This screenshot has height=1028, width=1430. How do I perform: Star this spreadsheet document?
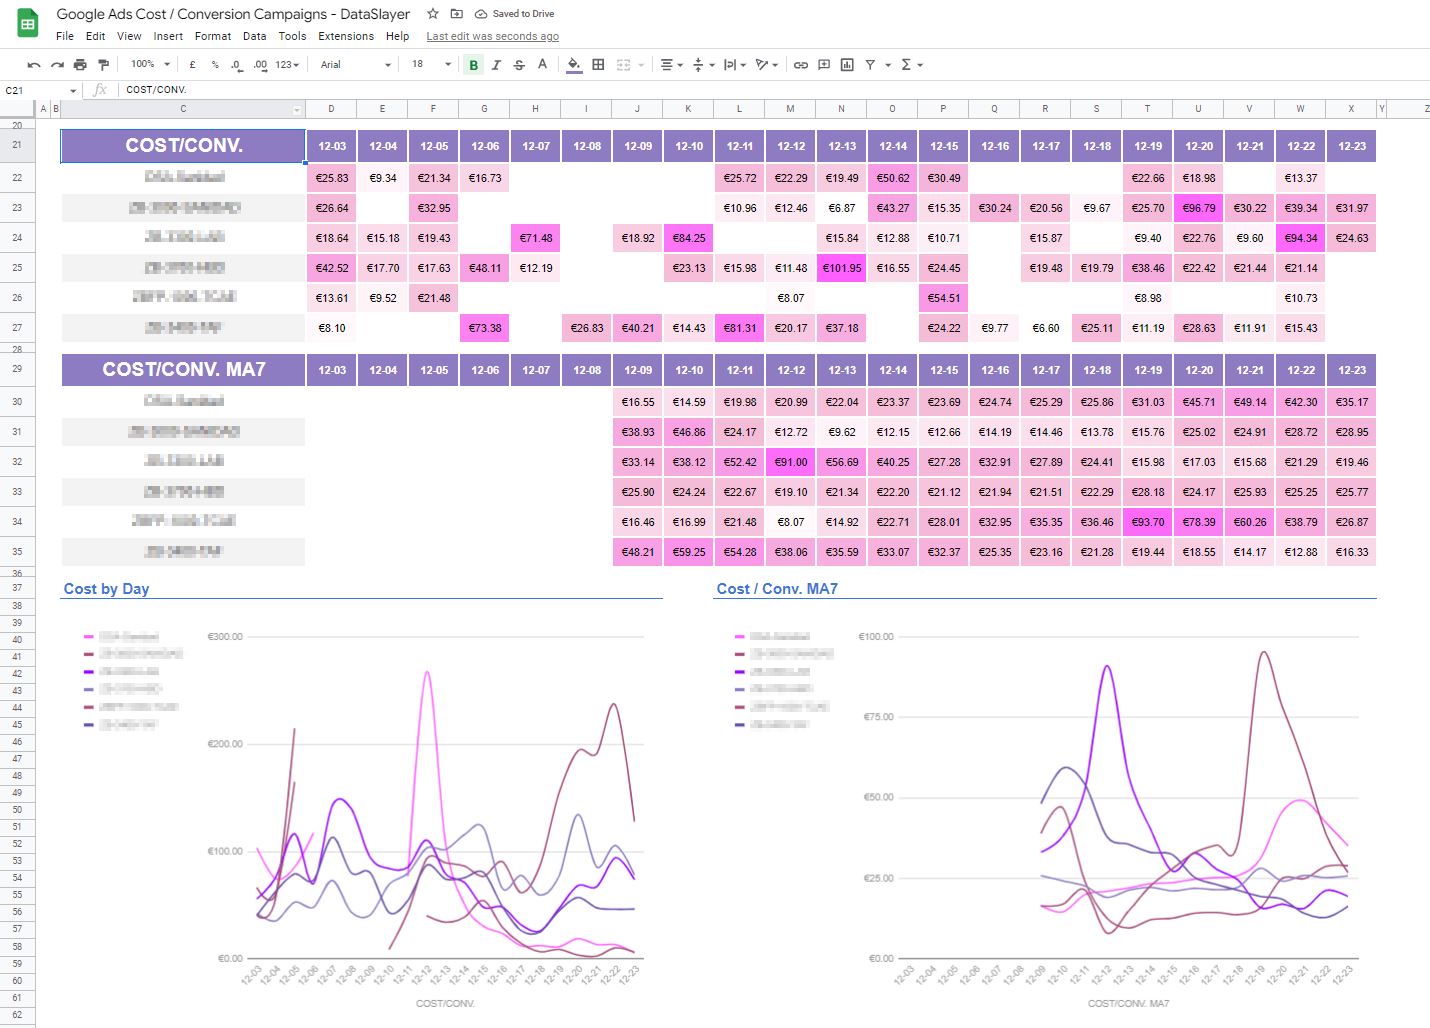432,14
